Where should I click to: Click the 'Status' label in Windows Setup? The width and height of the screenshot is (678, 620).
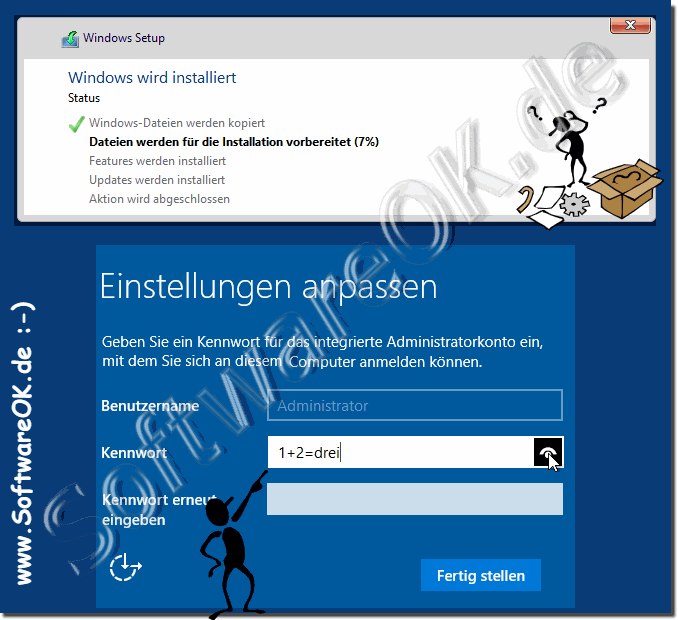[x=84, y=98]
